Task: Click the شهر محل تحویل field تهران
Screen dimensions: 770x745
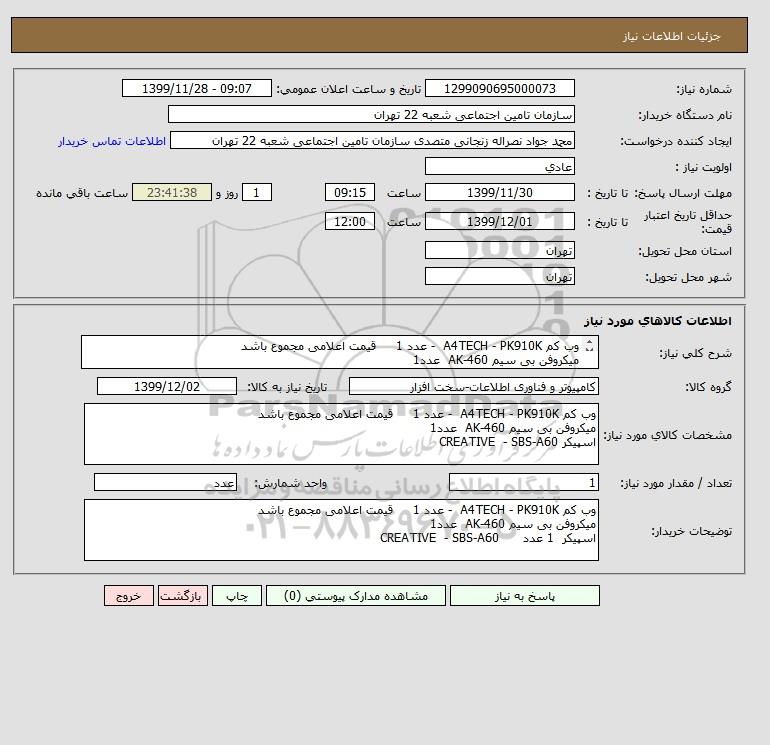Action: (x=500, y=276)
